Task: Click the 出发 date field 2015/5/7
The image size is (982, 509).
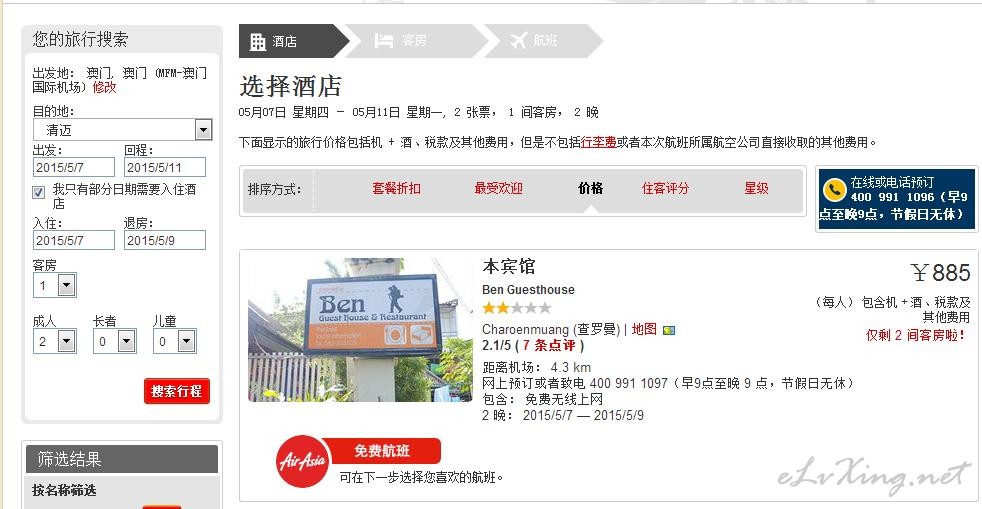Action: coord(74,167)
